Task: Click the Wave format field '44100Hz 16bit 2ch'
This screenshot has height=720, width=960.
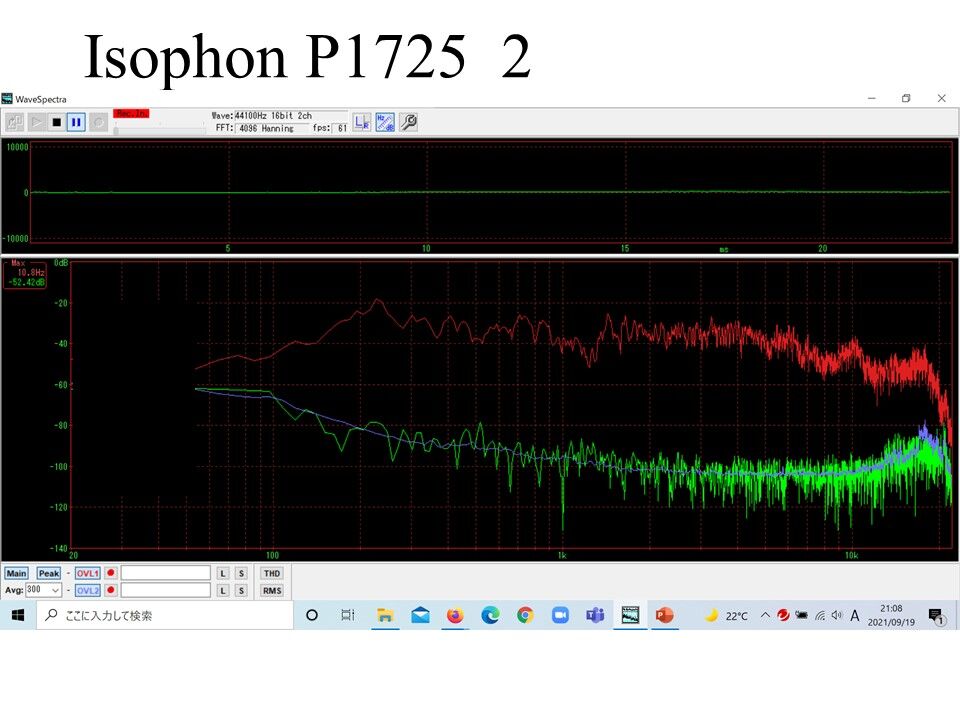Action: coord(291,116)
